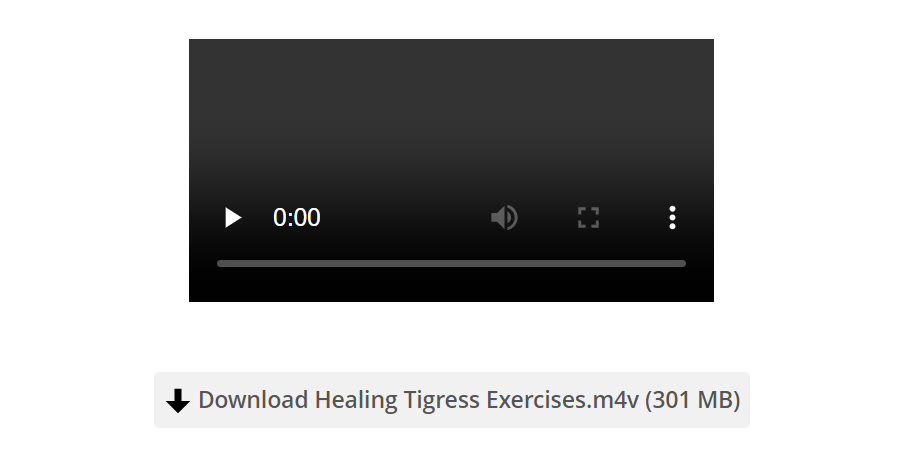Screen dimensions: 899x454
Task: Enter fullscreen mode via the fullscreen icon
Action: [x=588, y=218]
